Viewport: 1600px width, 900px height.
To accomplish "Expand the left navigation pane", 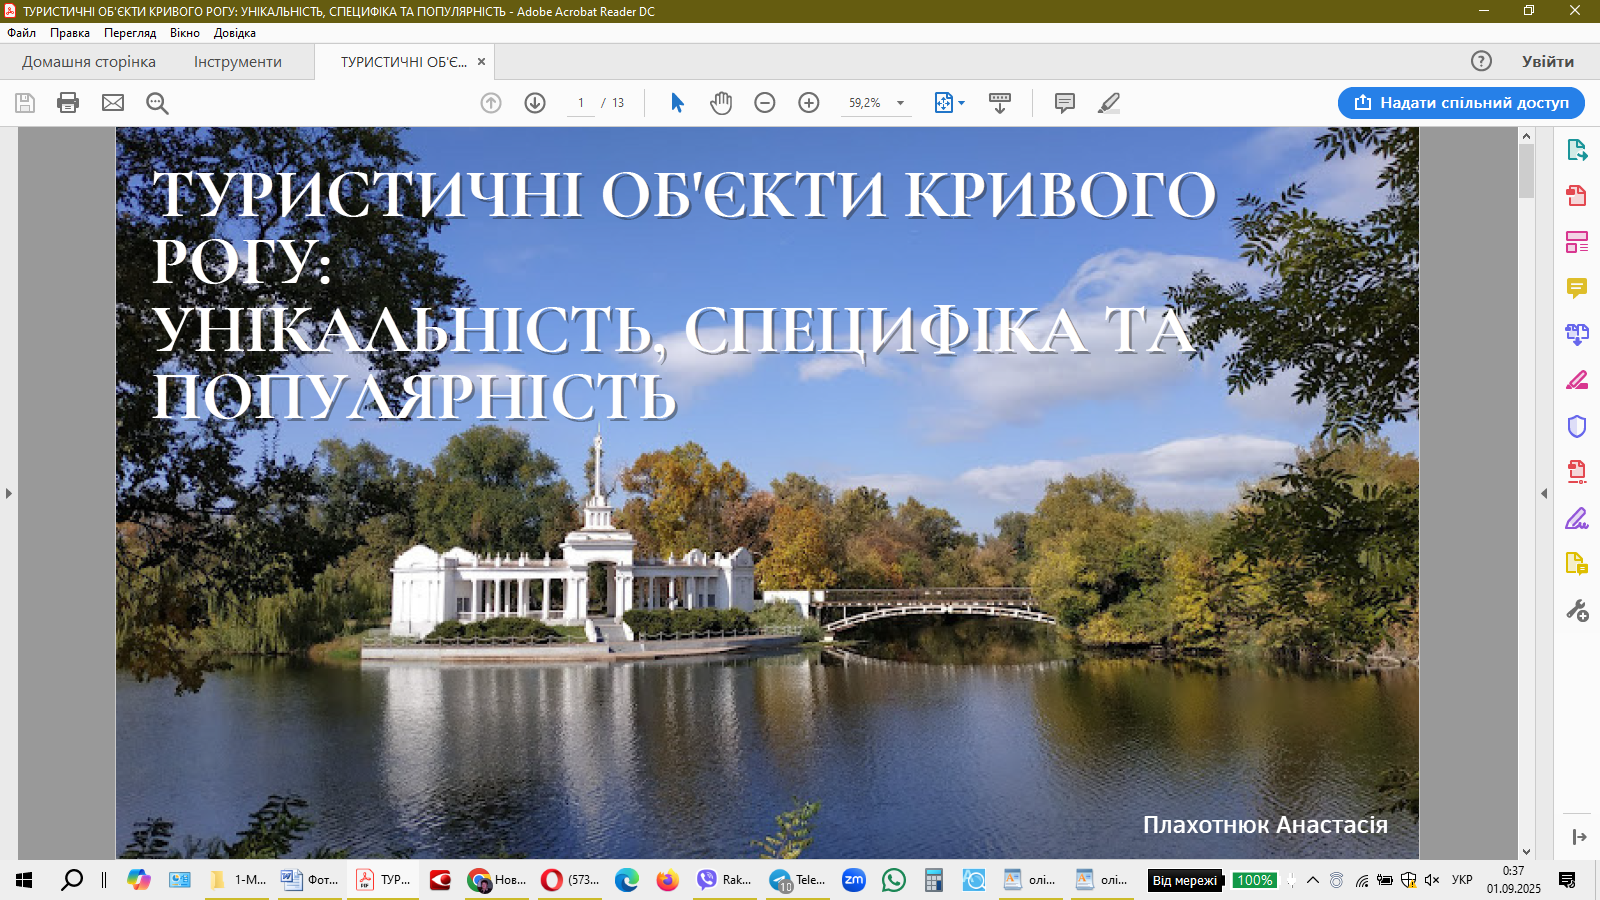I will [9, 493].
